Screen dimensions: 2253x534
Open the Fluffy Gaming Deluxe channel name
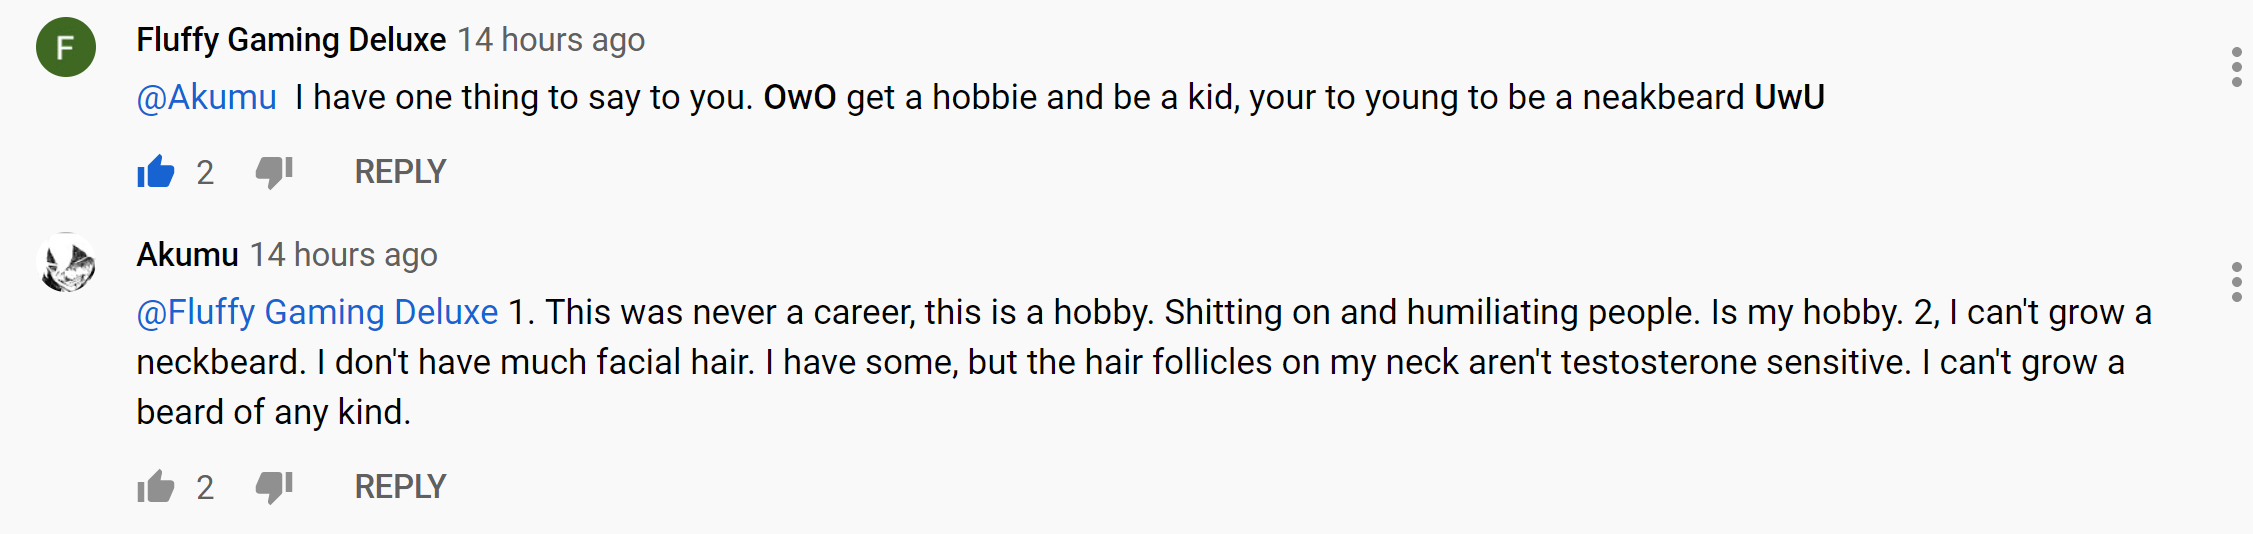(x=291, y=40)
